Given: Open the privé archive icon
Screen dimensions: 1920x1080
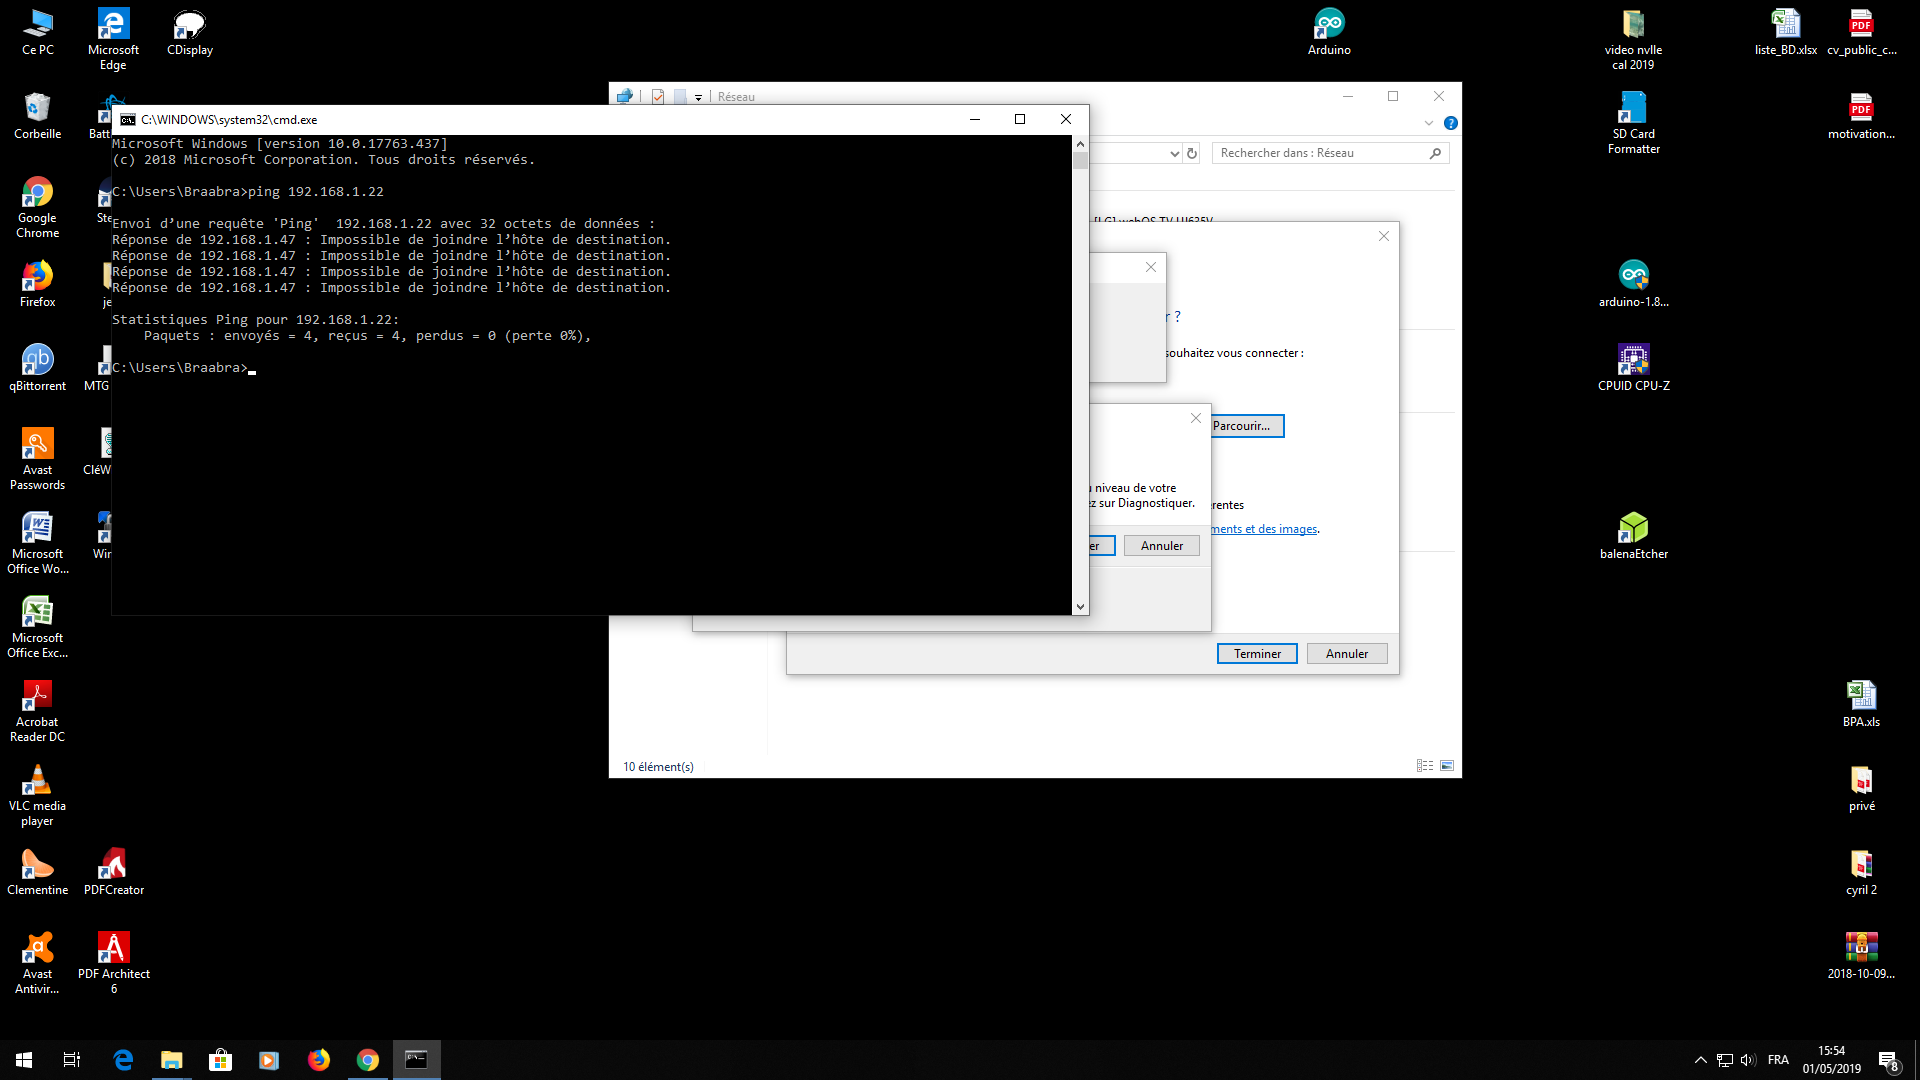Looking at the screenshot, I should coord(1861,788).
